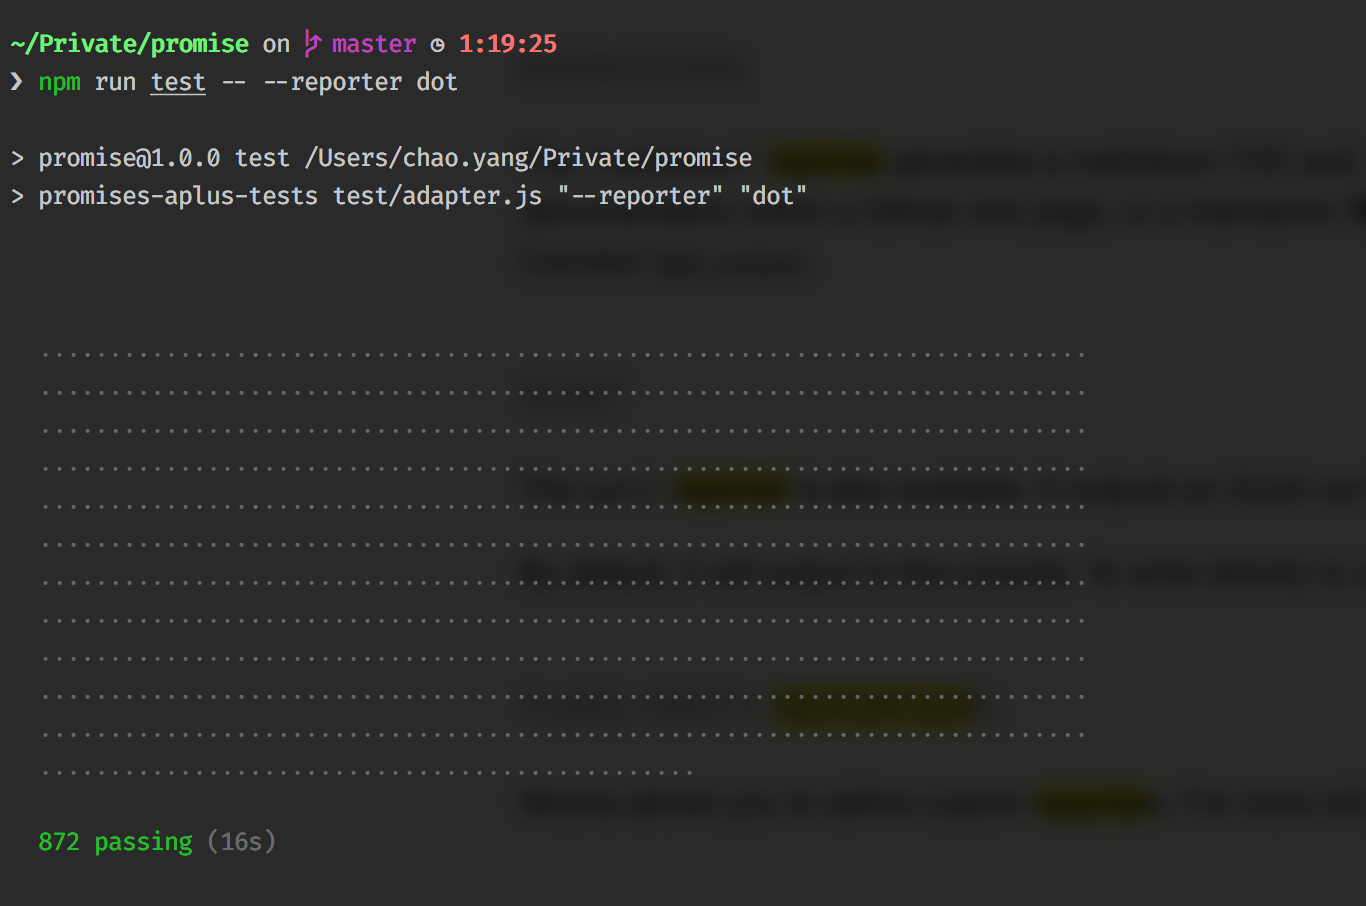Click the git branch icon before master

pos(312,43)
